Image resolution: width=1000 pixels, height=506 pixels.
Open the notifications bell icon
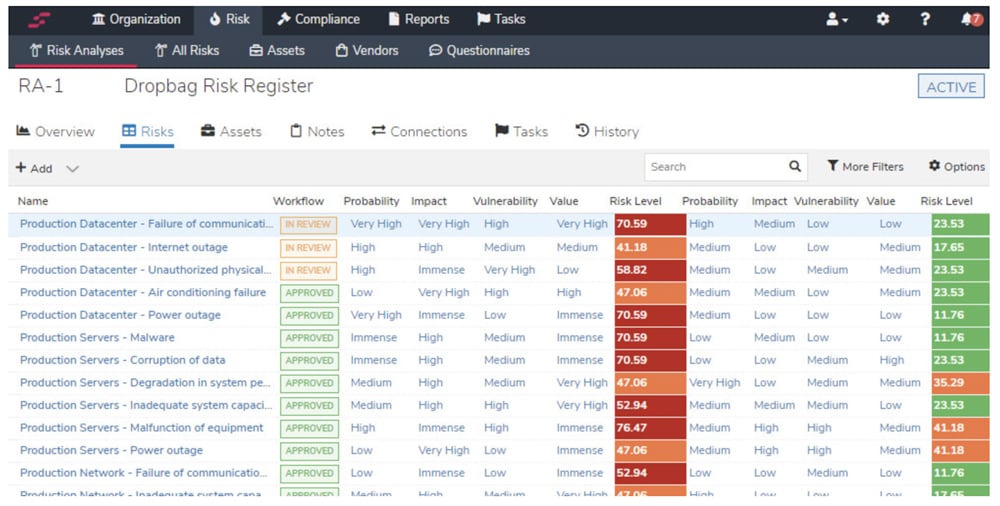tap(969, 19)
